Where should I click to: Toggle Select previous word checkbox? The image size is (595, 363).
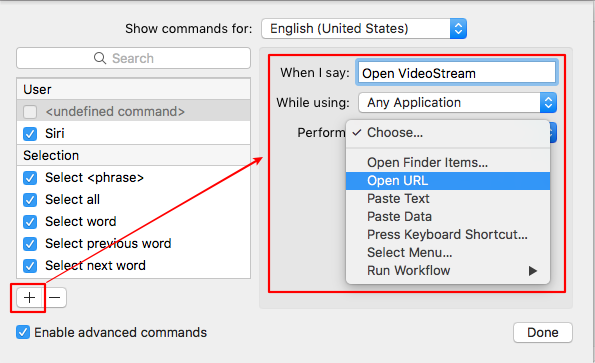click(x=30, y=244)
